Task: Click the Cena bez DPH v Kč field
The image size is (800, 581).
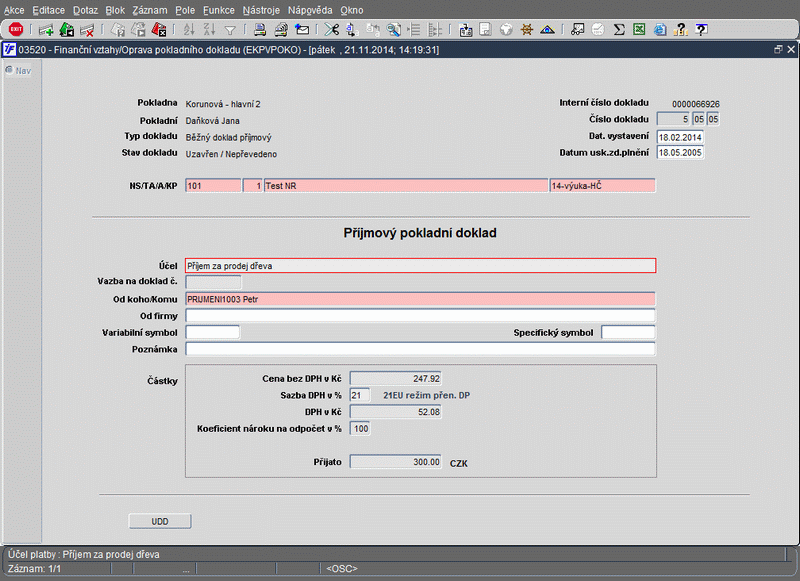Action: 395,378
